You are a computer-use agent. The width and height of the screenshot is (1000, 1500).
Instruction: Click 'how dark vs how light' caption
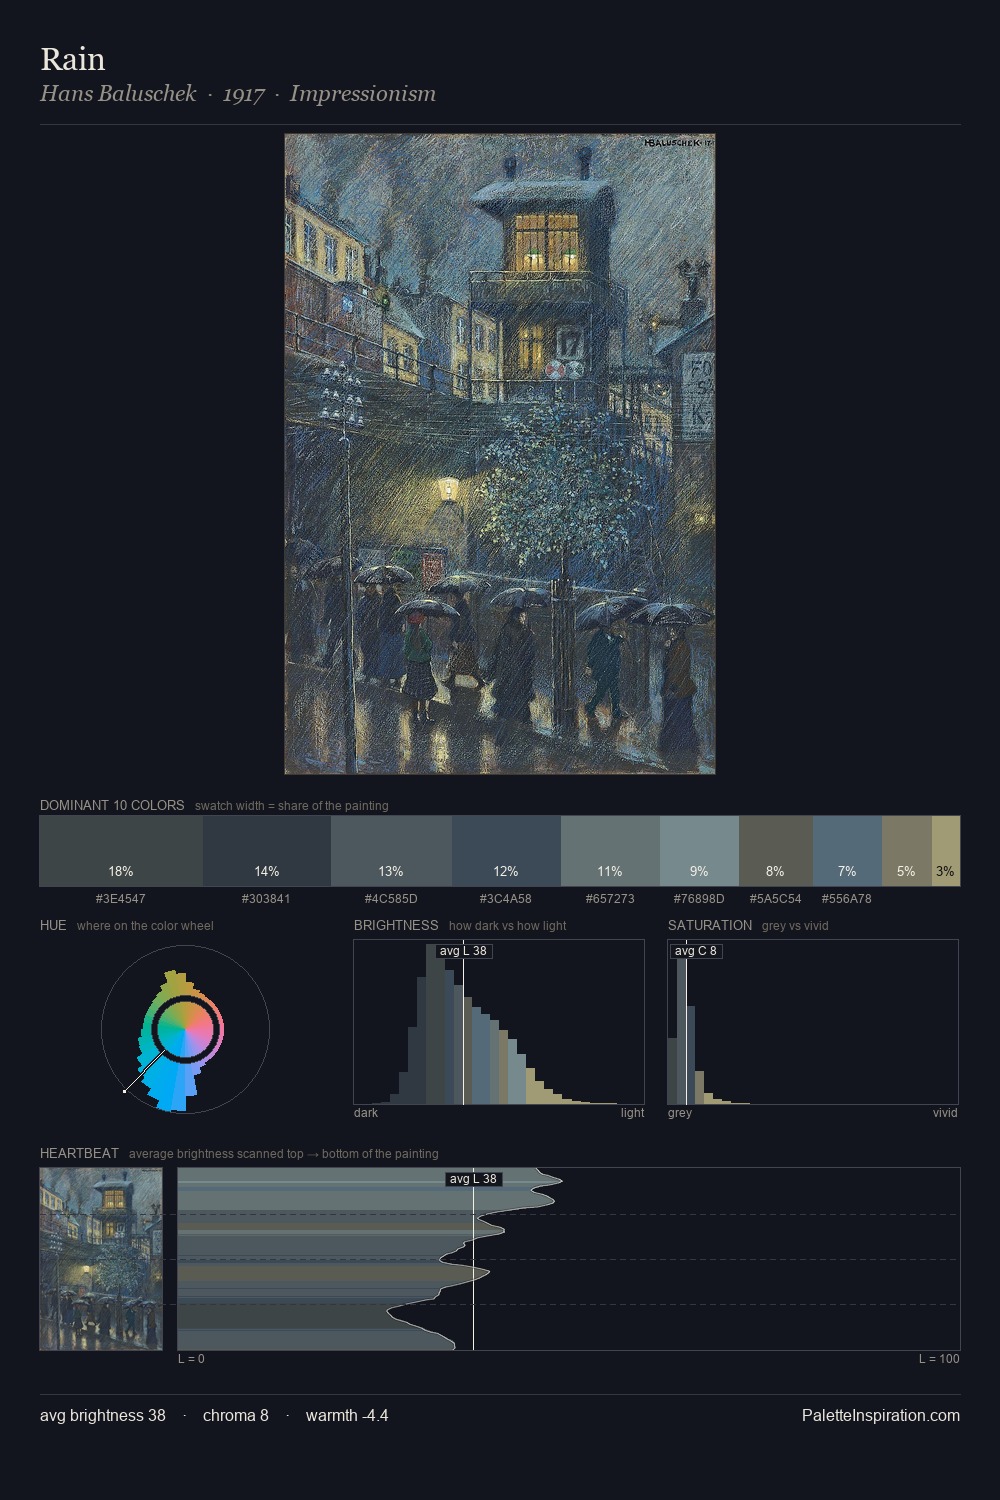pyautogui.click(x=508, y=926)
